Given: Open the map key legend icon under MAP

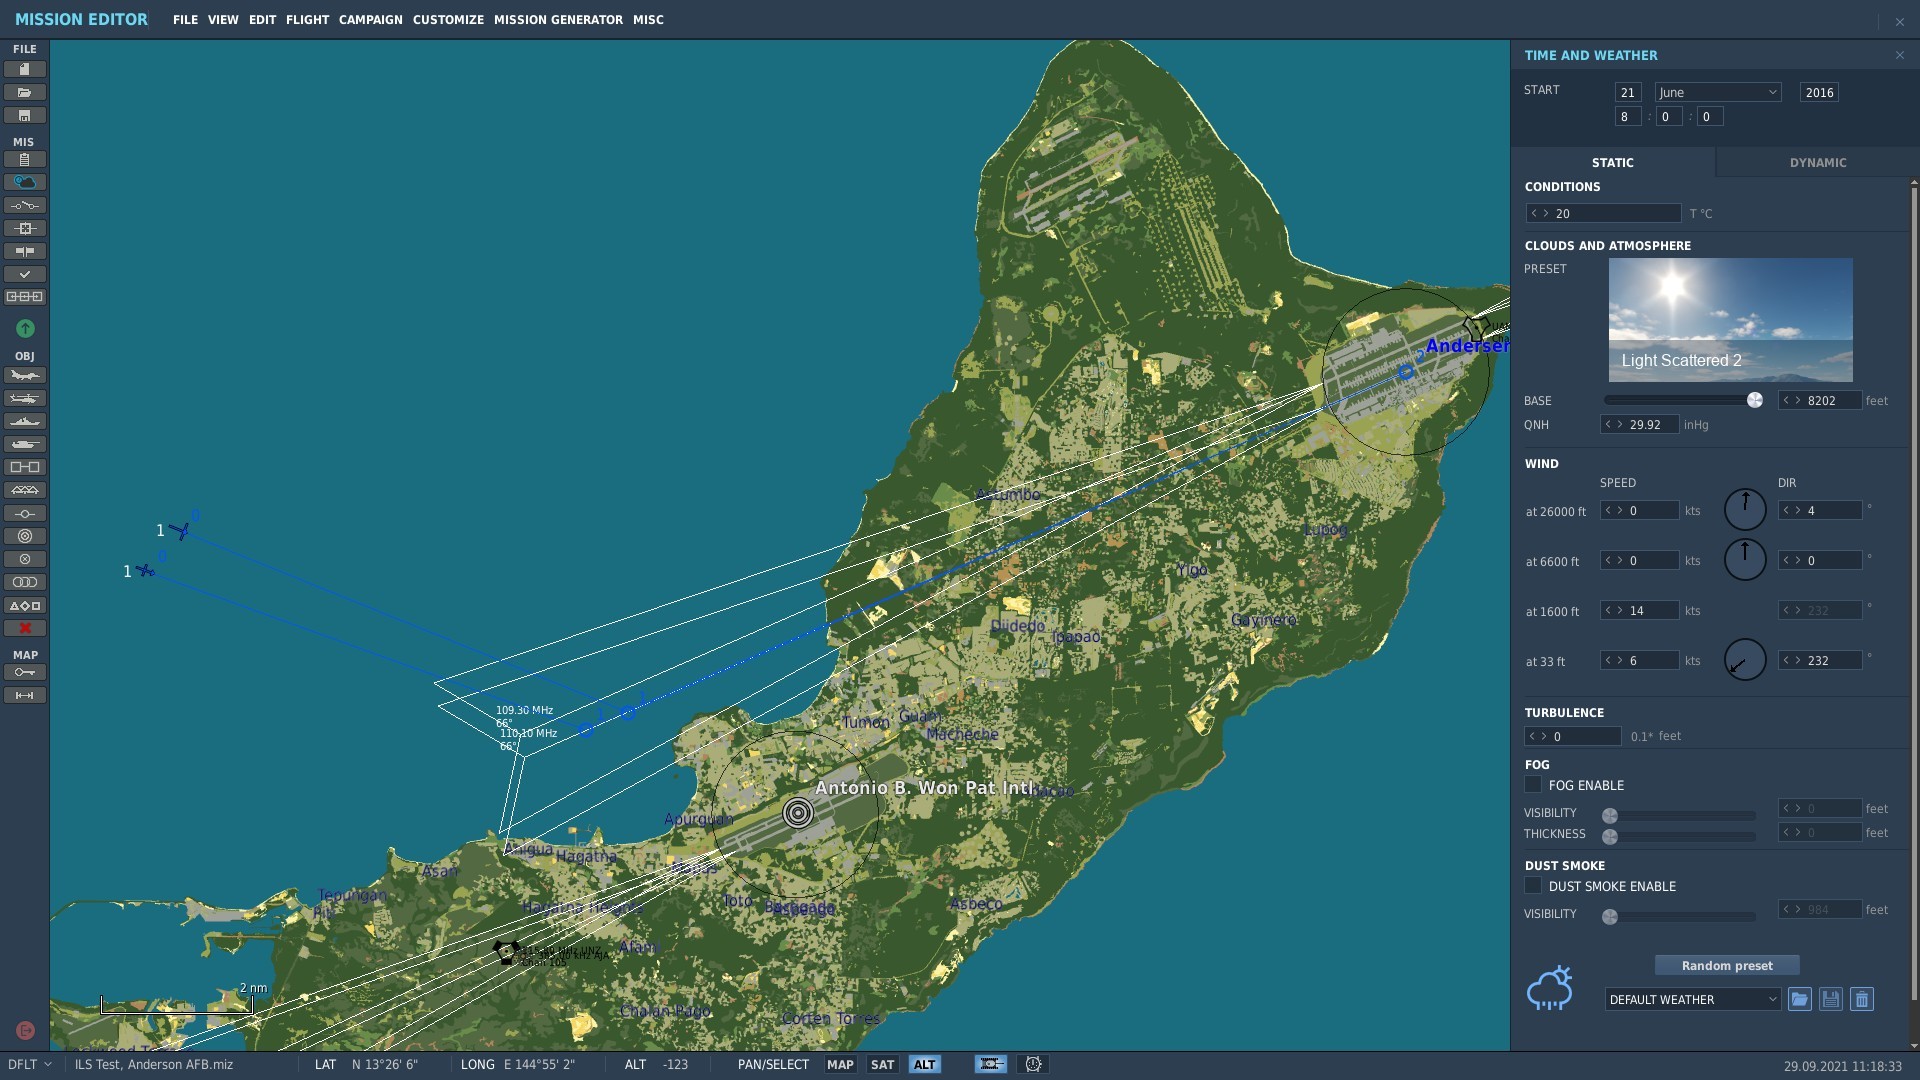Looking at the screenshot, I should (25, 672).
